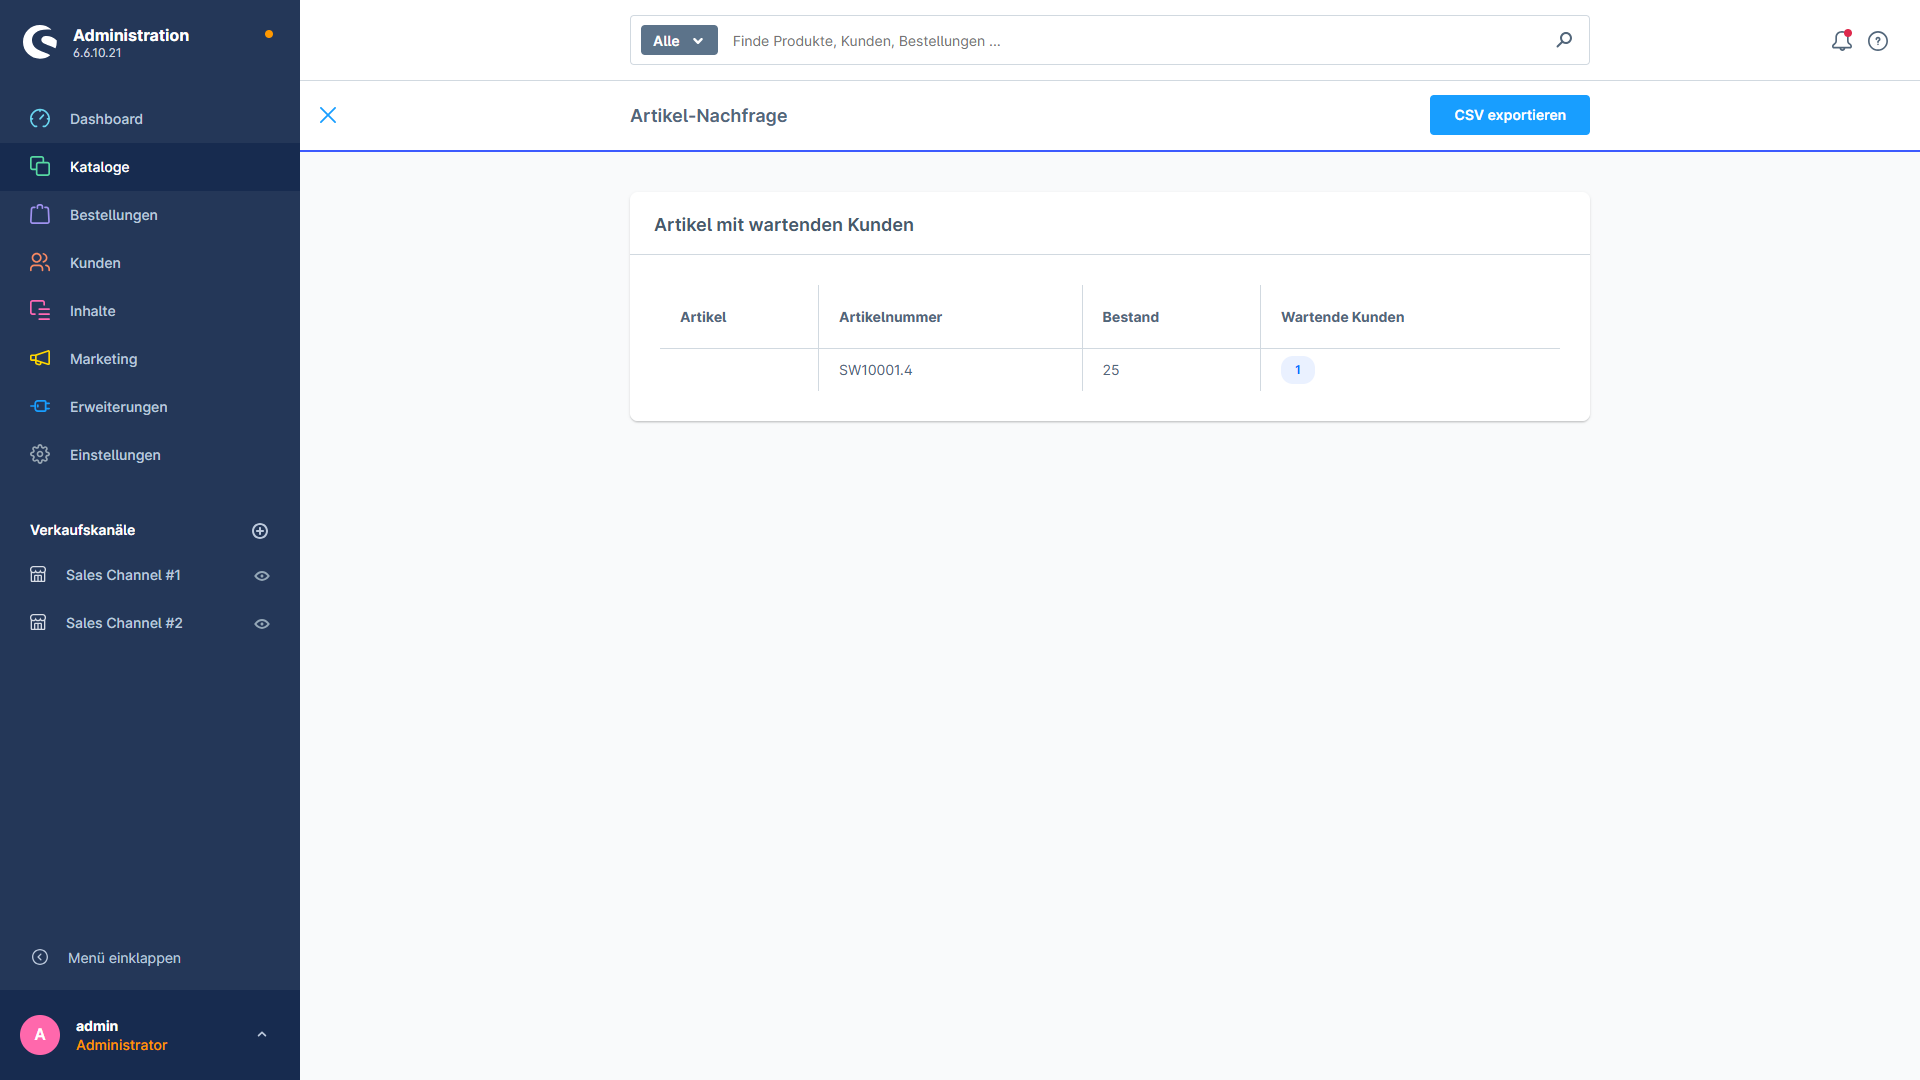The height and width of the screenshot is (1080, 1920).
Task: Open the Marketing menu item
Action: pos(150,359)
